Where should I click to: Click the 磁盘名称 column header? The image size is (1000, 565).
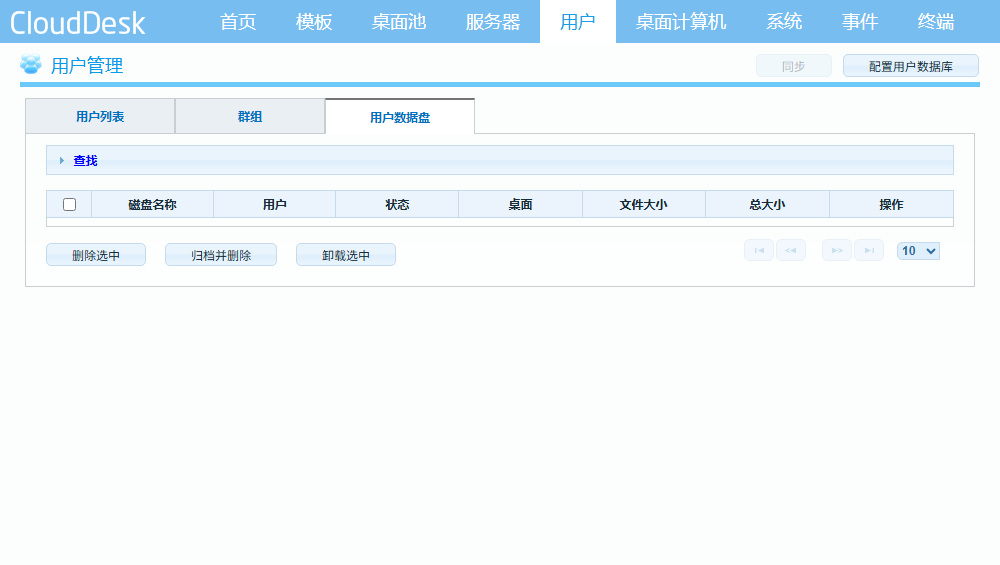[152, 205]
